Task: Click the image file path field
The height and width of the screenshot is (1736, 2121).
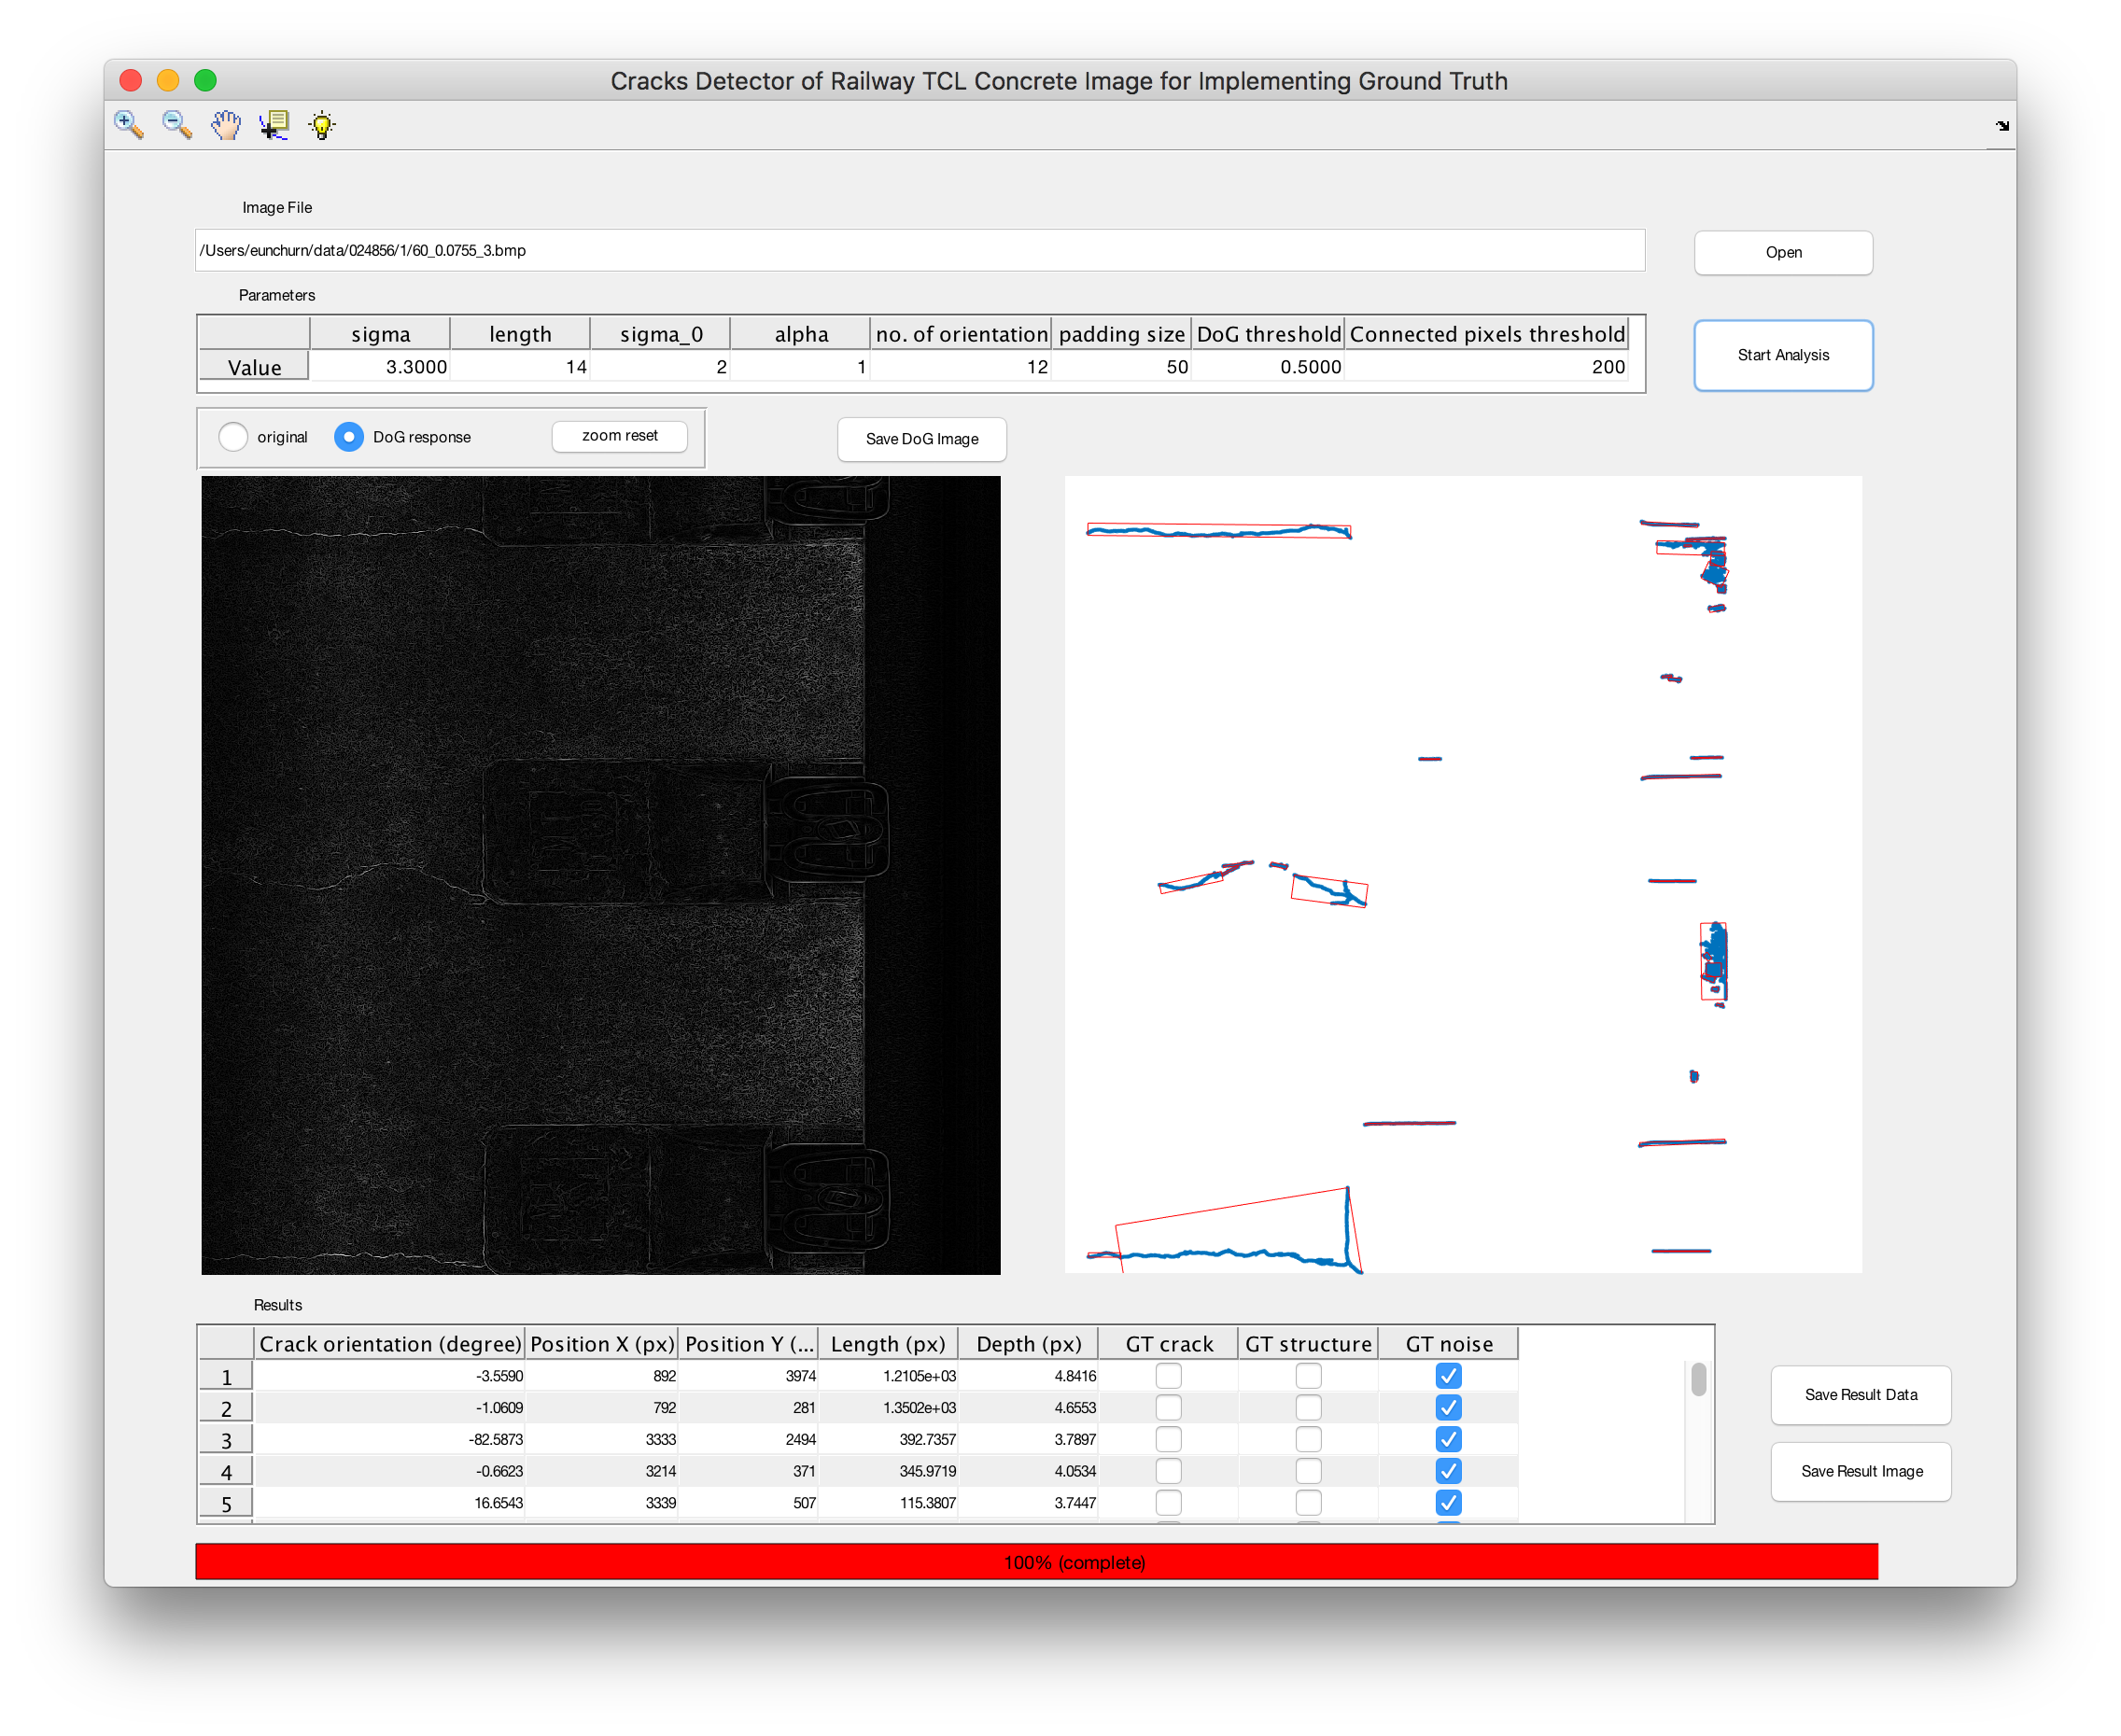Action: click(919, 250)
